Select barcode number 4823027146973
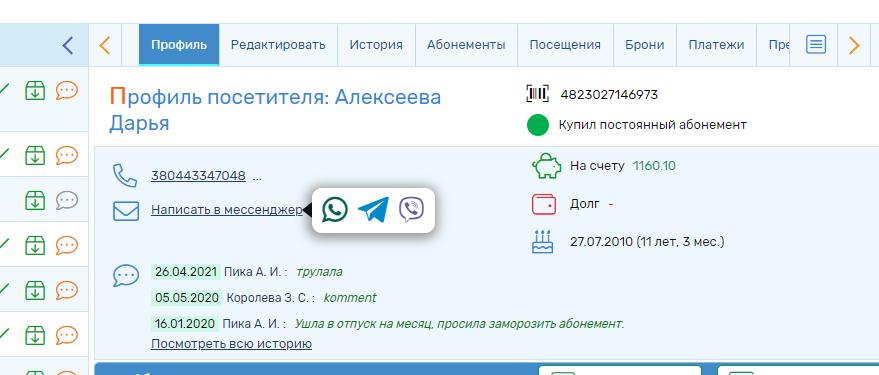The image size is (879, 375). pyautogui.click(x=609, y=95)
